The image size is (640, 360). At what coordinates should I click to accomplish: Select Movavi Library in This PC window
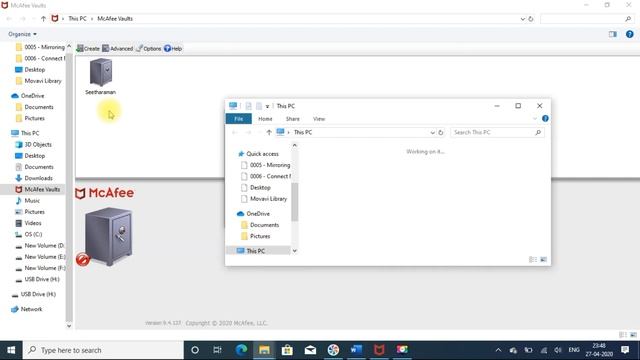pyautogui.click(x=264, y=199)
